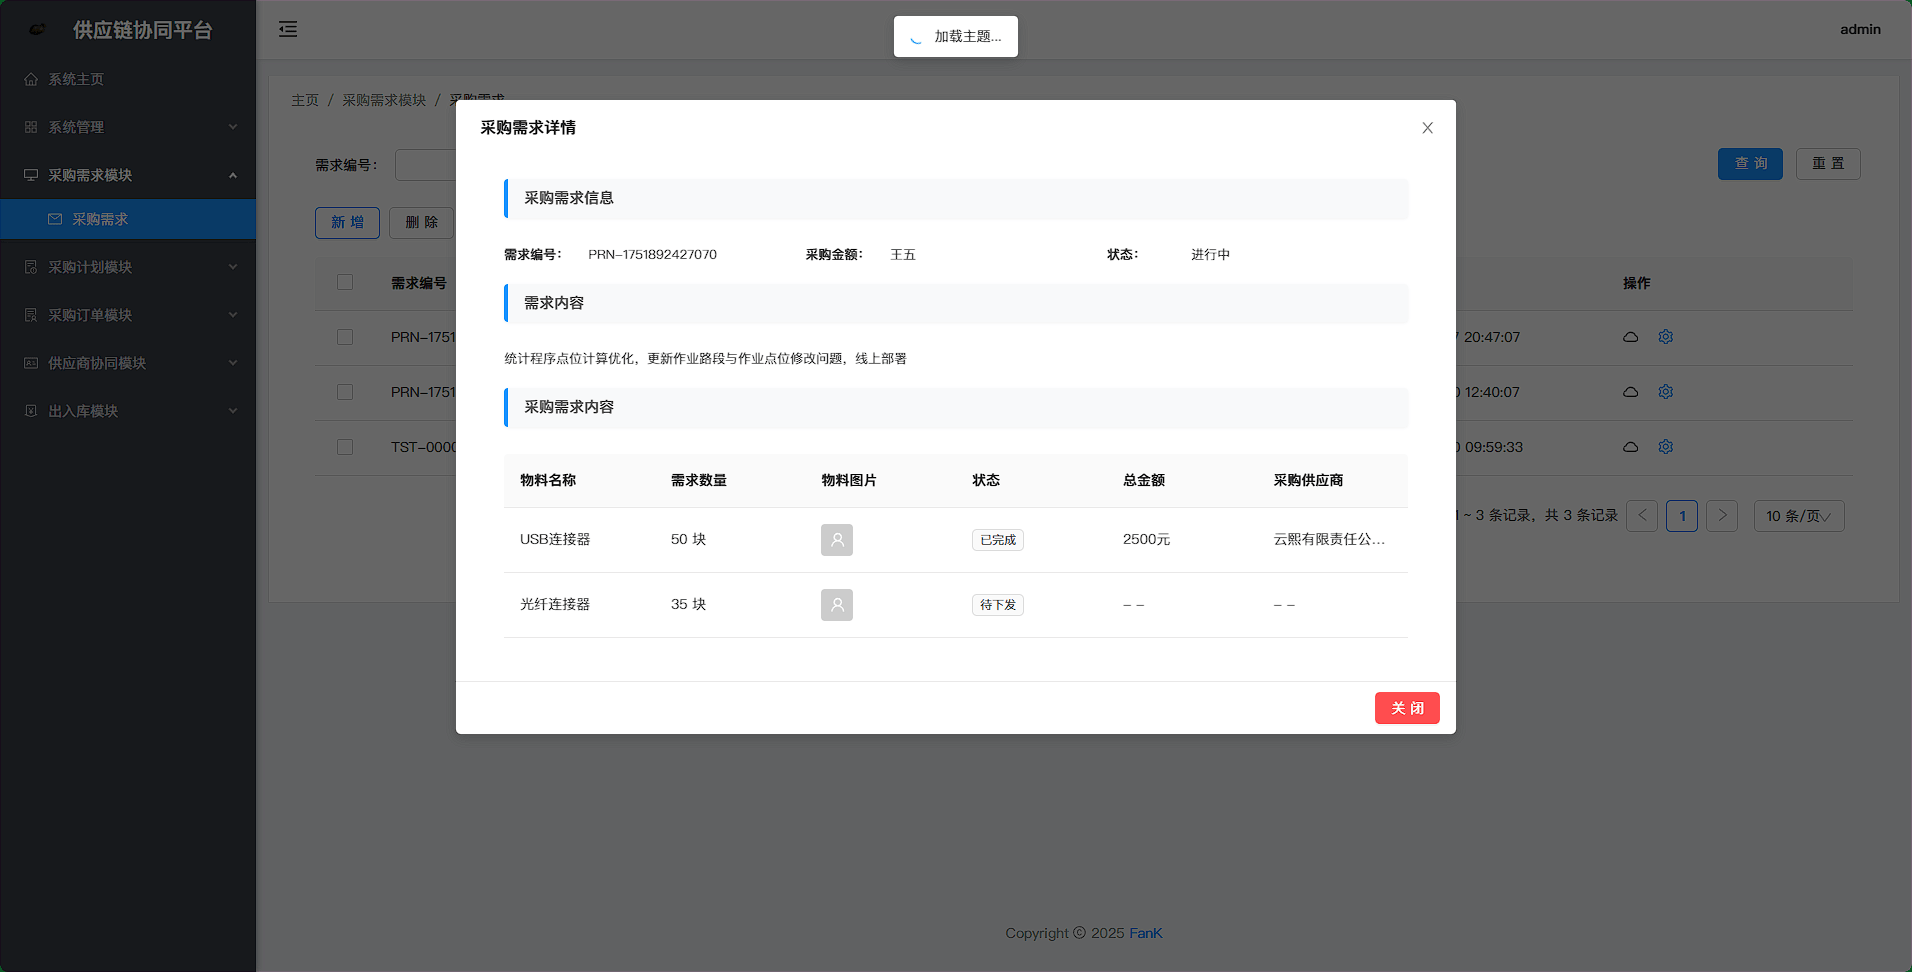1912x972 pixels.
Task: Select the 采购需求 submenu item
Action: tap(100, 219)
